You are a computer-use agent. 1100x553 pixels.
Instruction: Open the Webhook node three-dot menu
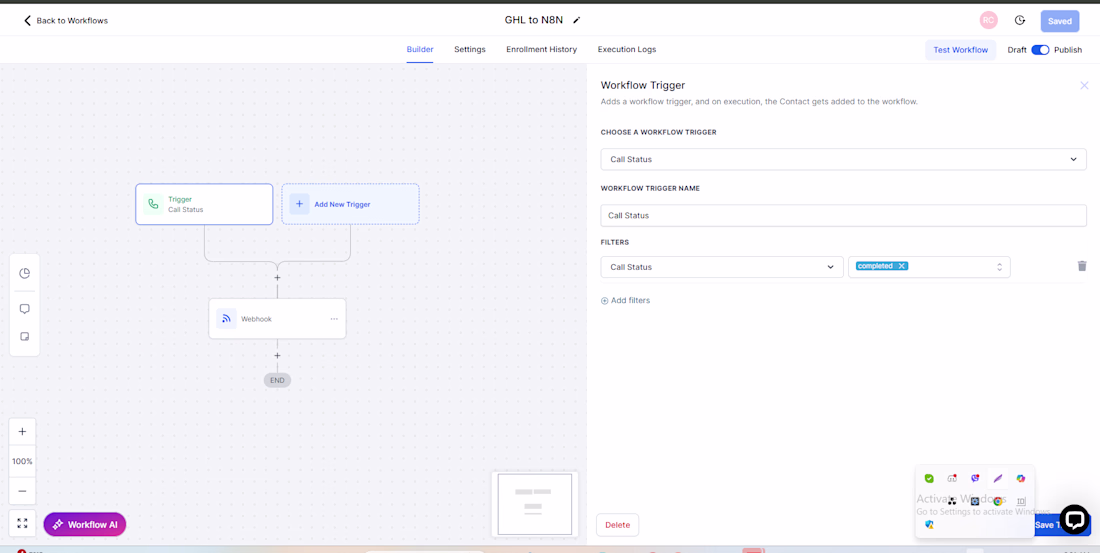click(334, 319)
